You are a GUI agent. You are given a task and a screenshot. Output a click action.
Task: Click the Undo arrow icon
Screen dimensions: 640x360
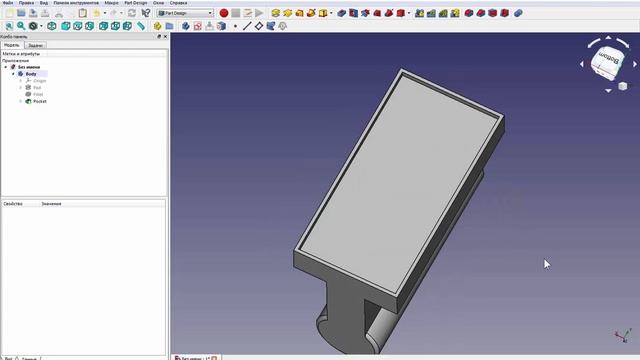[97, 13]
